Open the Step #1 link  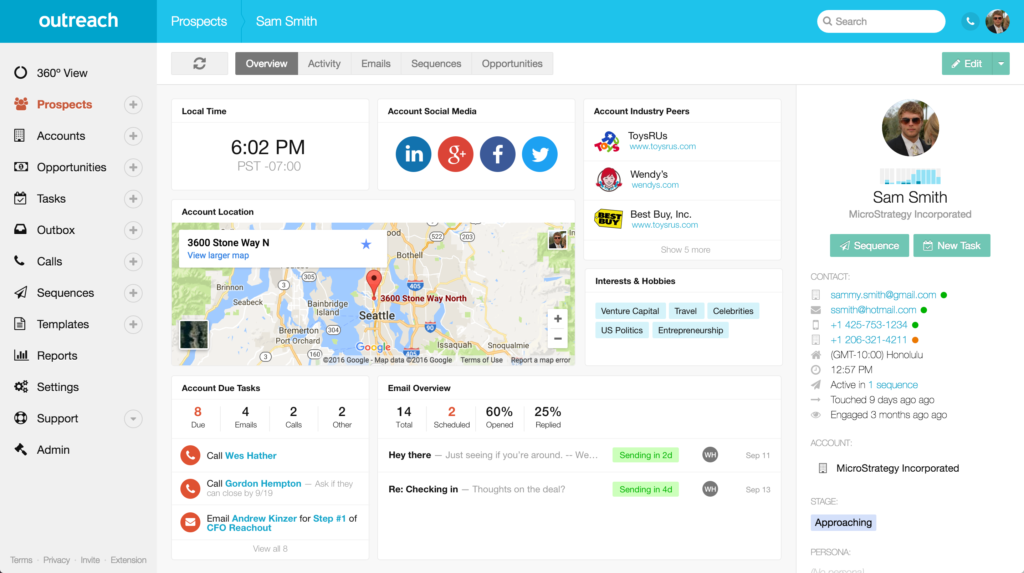coord(329,518)
